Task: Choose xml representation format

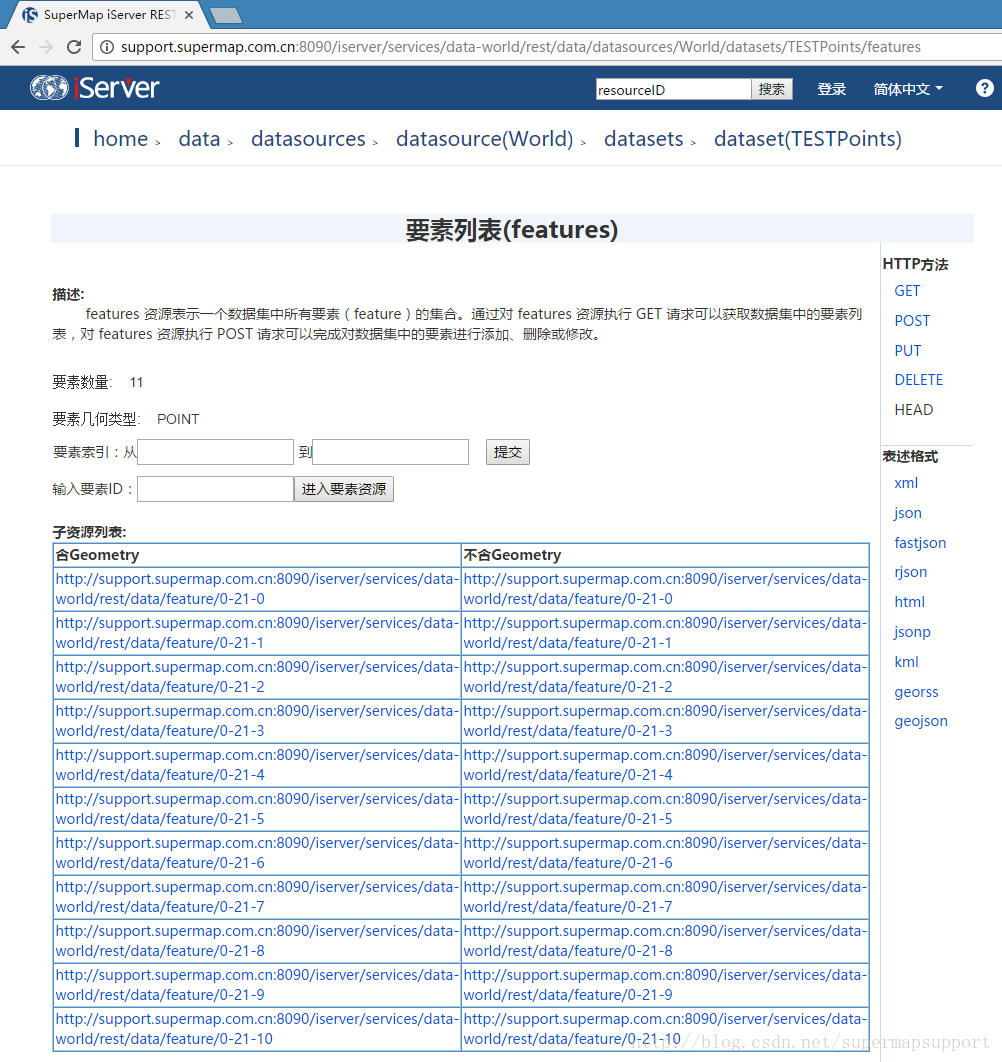Action: coord(906,483)
